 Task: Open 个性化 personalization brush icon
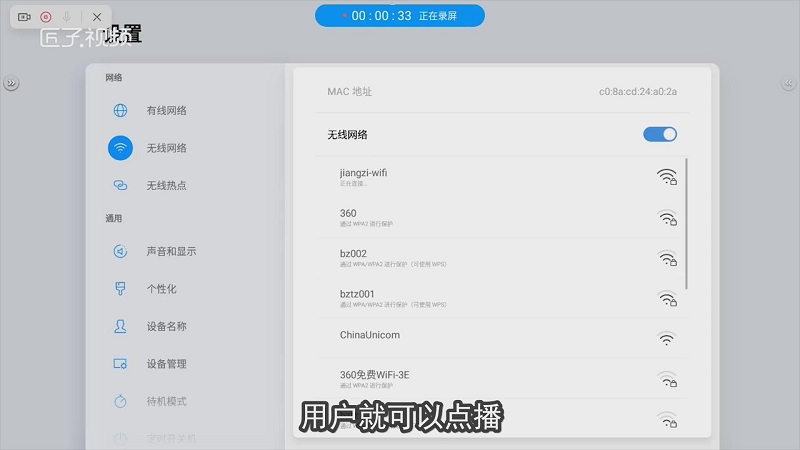click(120, 289)
